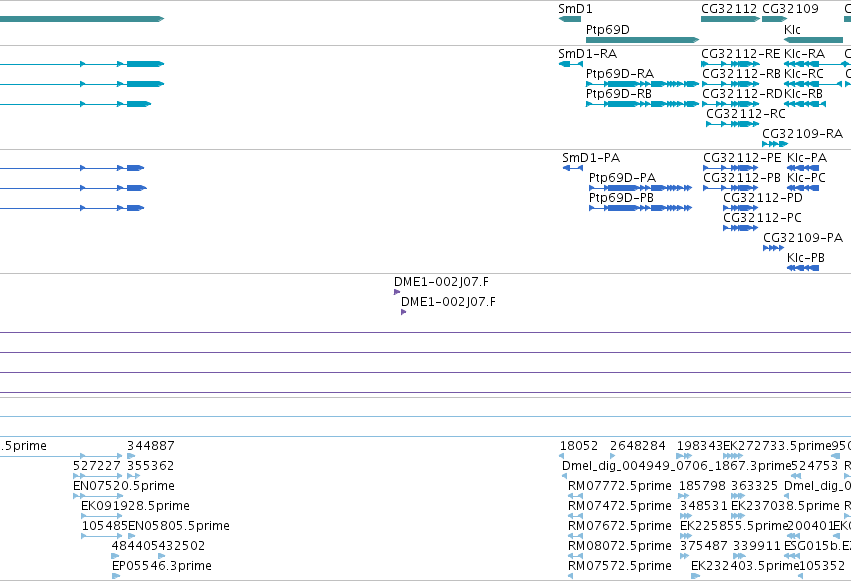This screenshot has width=851, height=581.
Task: Select insertion feature 527227
Action: coord(97,476)
